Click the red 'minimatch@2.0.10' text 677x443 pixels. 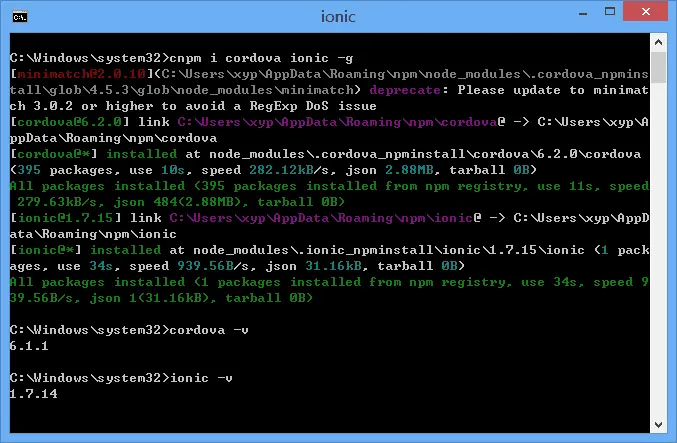pos(81,74)
